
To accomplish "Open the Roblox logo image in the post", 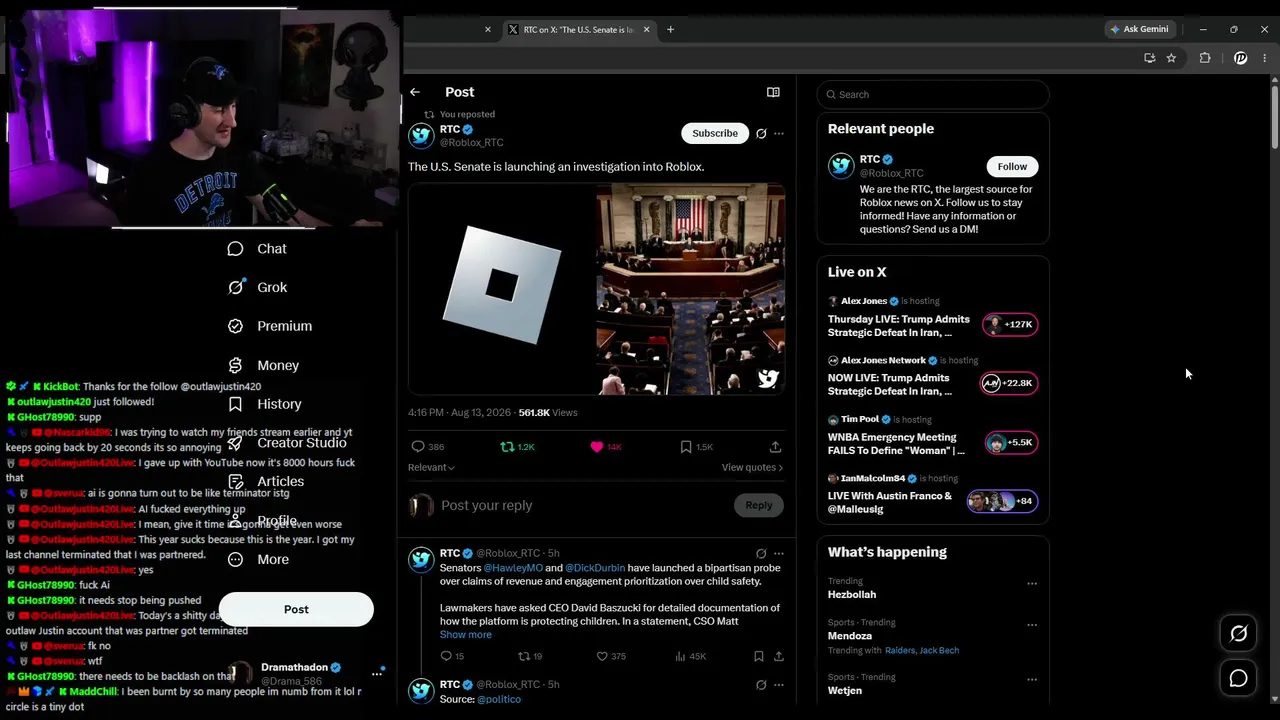I will click(x=501, y=289).
